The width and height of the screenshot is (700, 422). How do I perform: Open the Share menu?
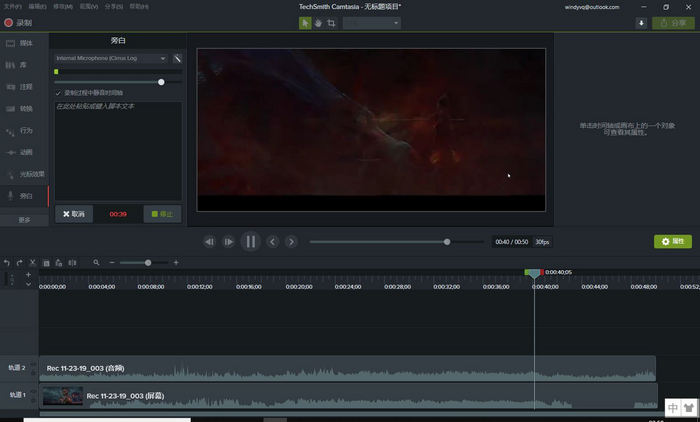(x=114, y=7)
